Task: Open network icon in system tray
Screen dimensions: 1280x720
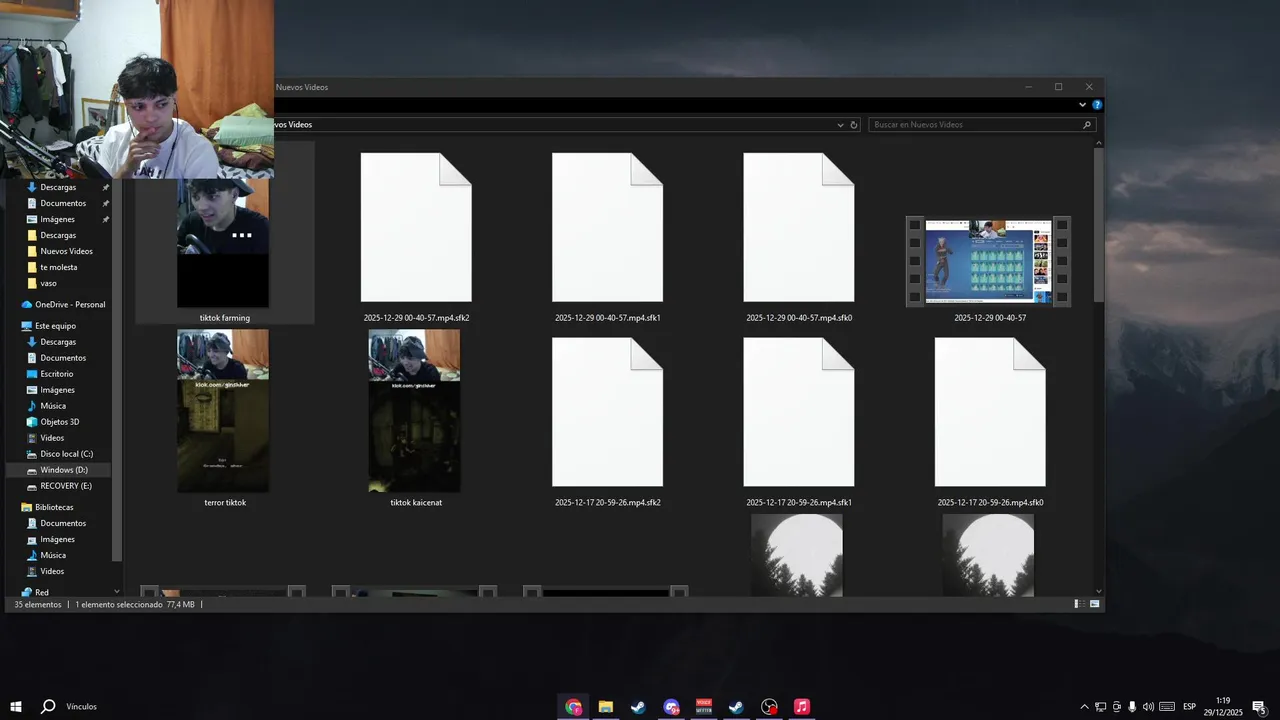Action: point(1100,707)
